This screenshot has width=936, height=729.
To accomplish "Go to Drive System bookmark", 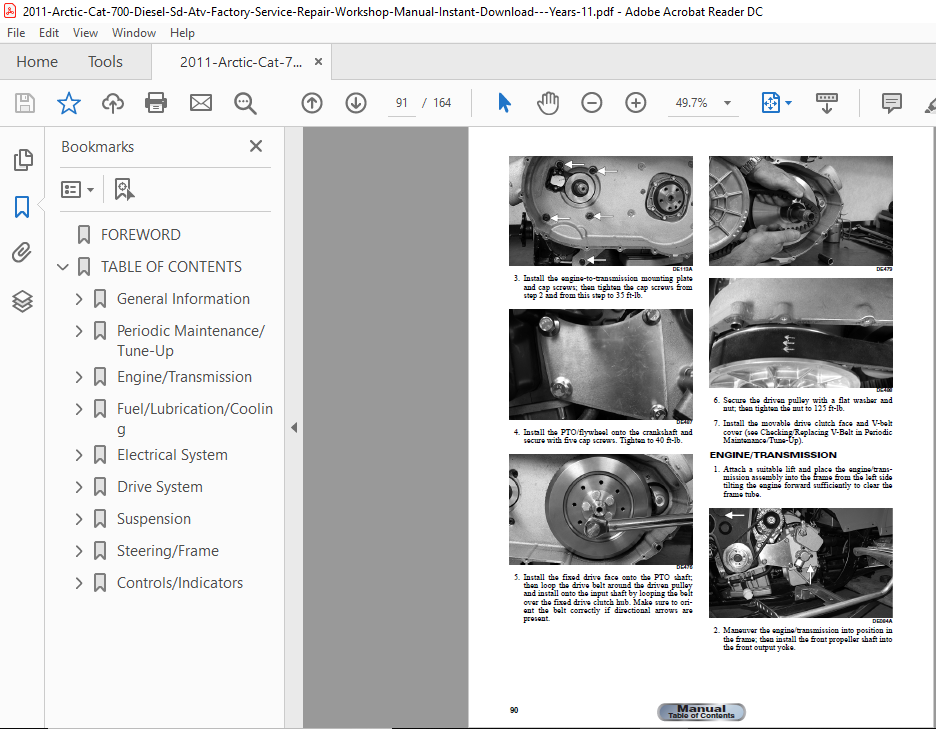I will coord(160,487).
